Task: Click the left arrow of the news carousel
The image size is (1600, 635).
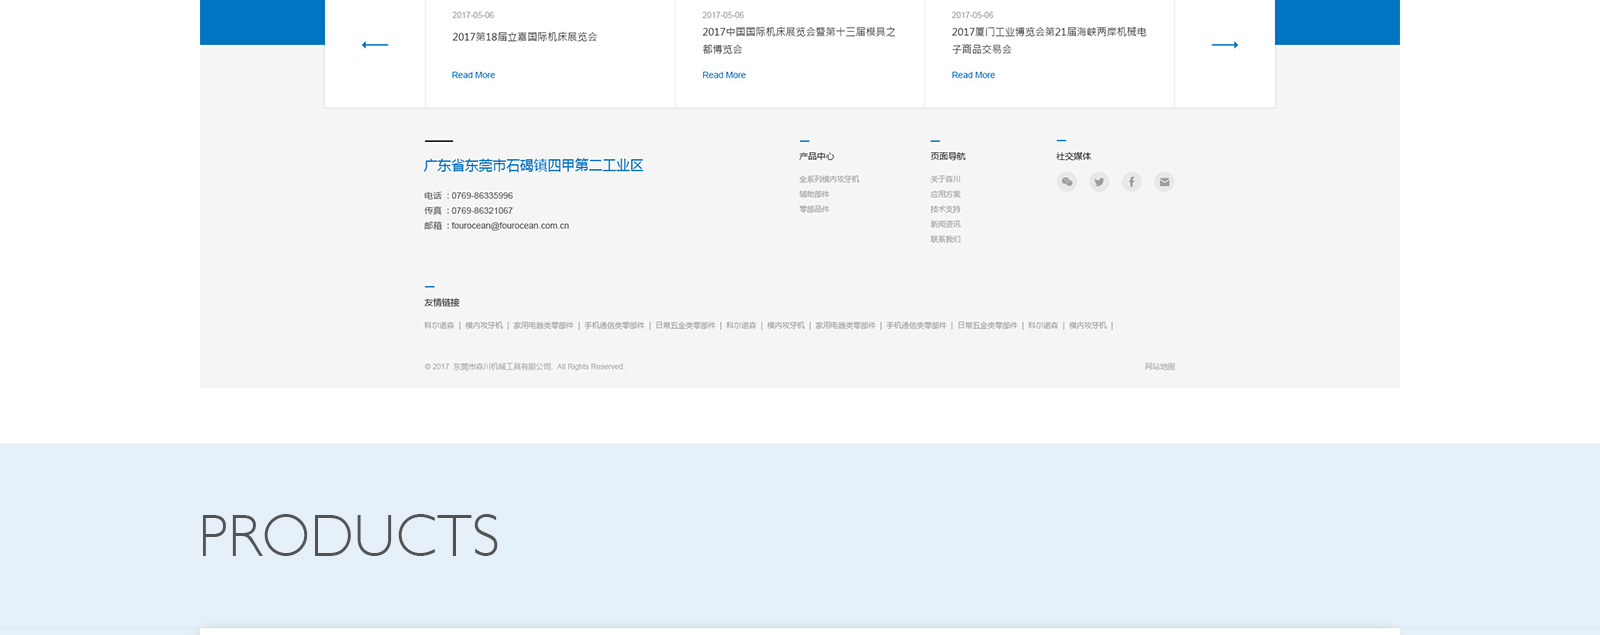Action: (x=375, y=45)
